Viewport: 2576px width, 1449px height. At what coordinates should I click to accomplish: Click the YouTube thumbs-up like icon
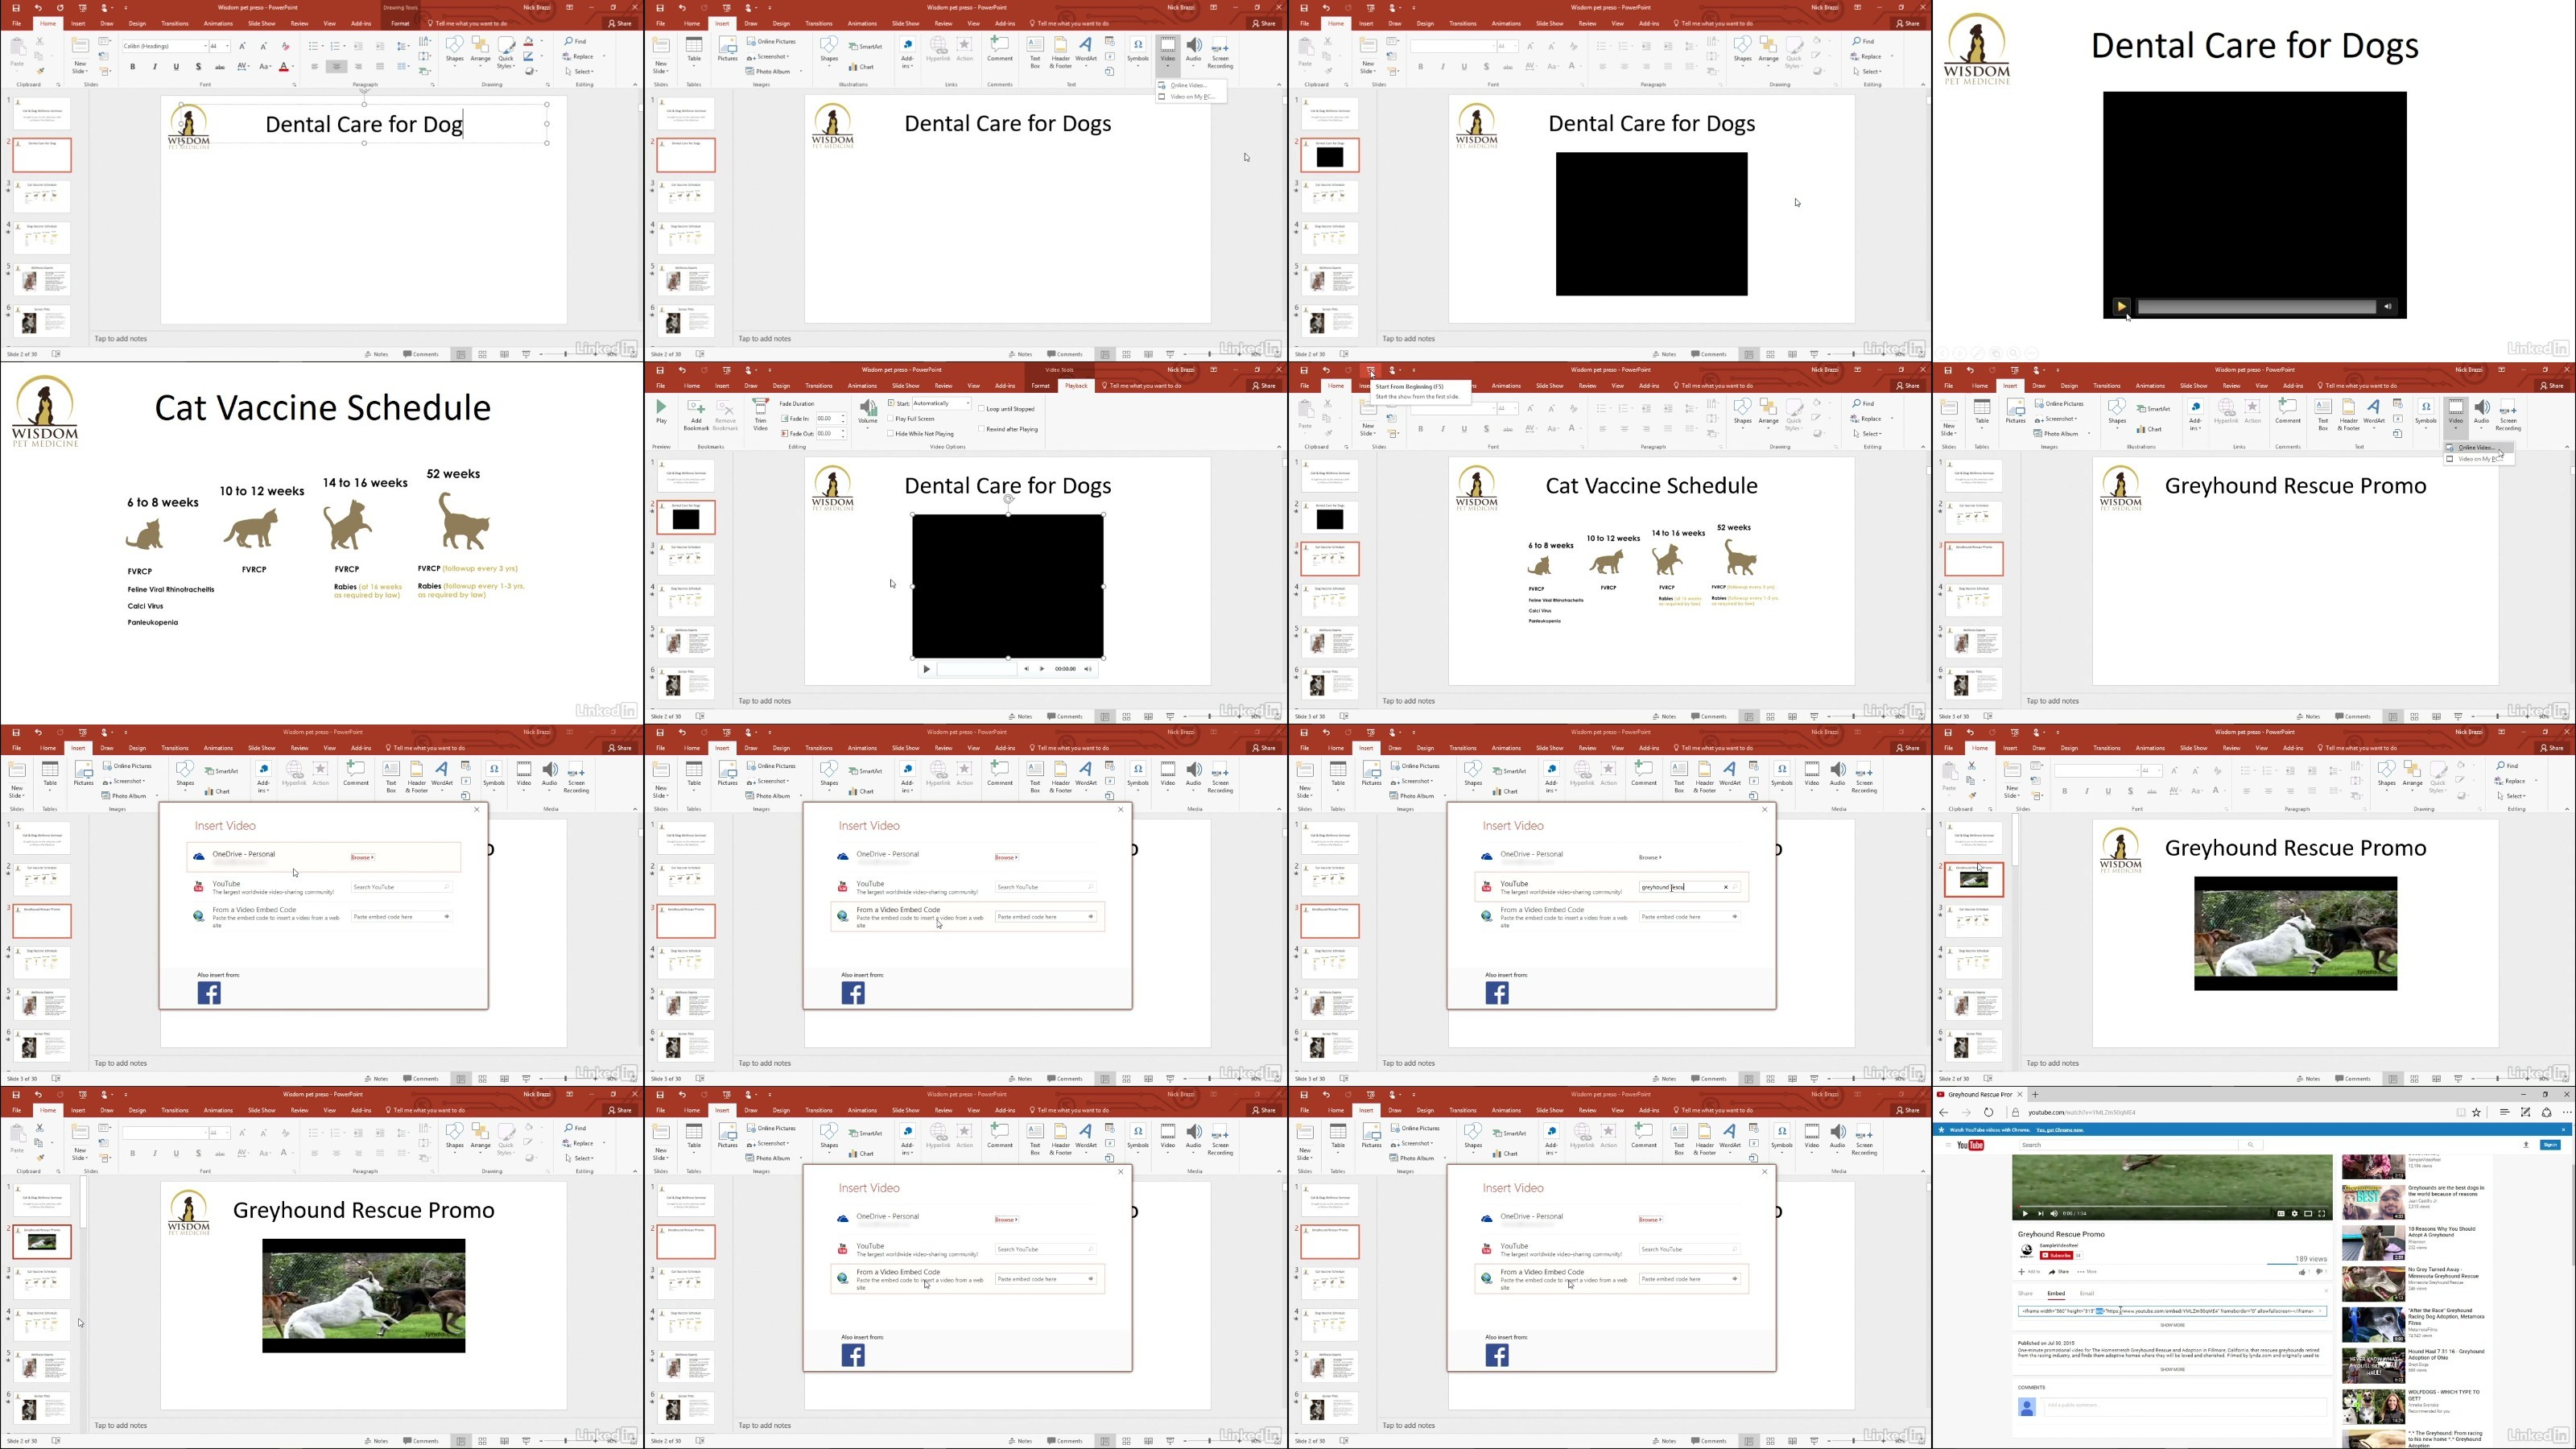pos(2302,1272)
